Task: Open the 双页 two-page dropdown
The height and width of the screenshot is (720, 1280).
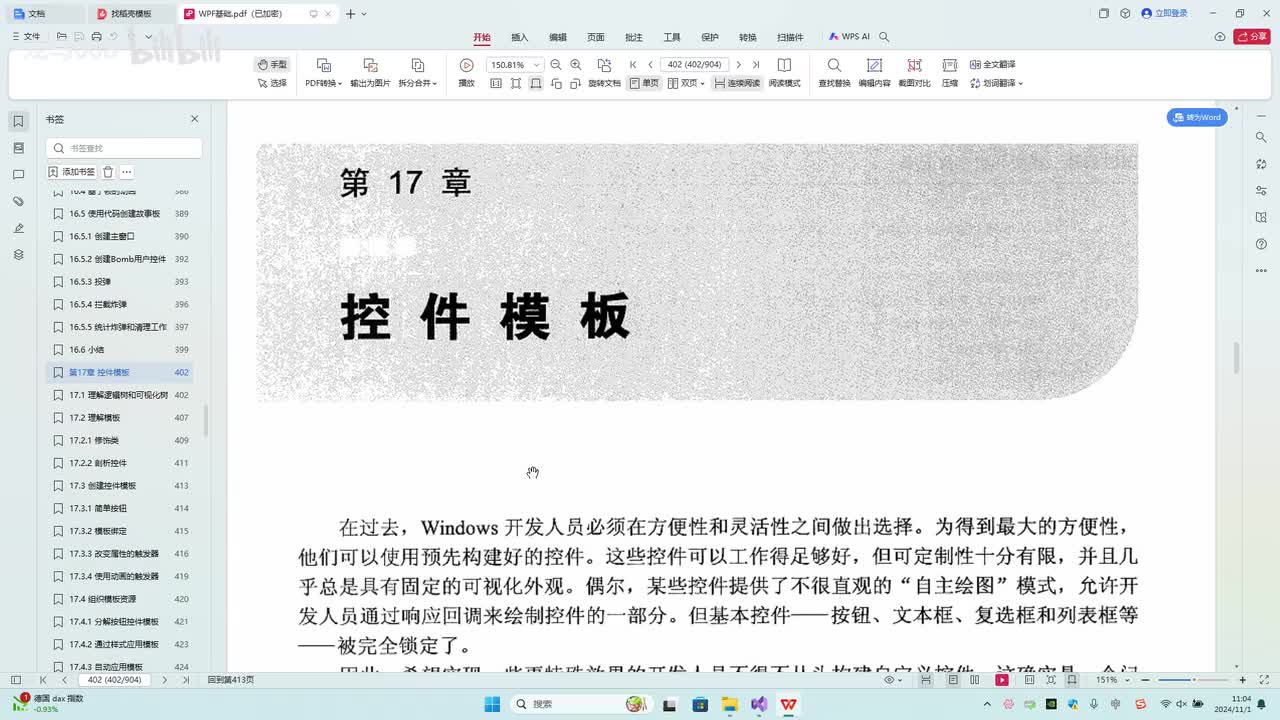Action: click(x=687, y=83)
